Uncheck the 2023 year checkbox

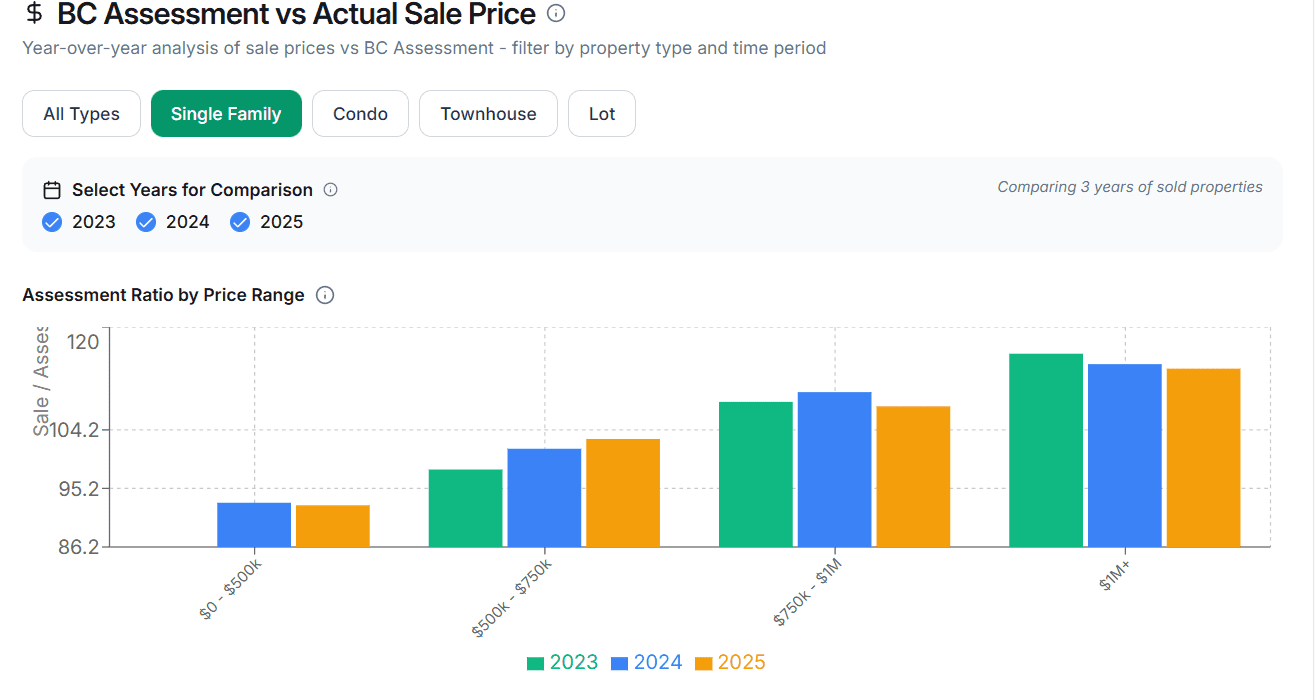tap(53, 222)
